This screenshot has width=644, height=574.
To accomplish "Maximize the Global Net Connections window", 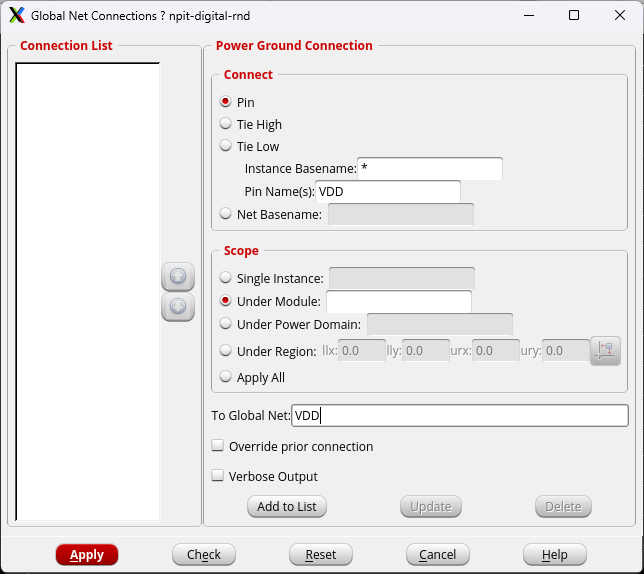I will coord(574,16).
